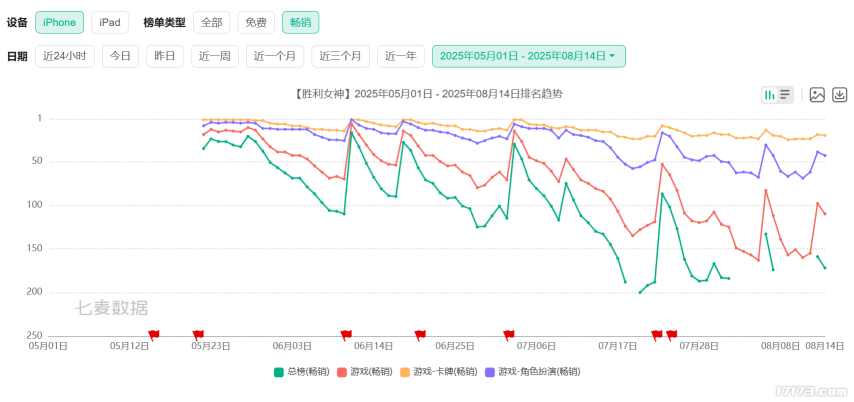
Task: Open the 2025年05月01日 - 2025年08月14日 date range dropdown
Action: pyautogui.click(x=528, y=56)
